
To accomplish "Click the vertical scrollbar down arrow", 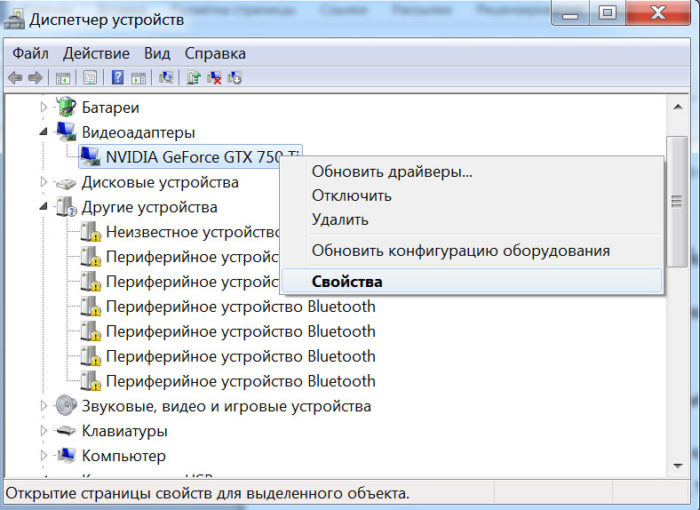I will pos(678,466).
